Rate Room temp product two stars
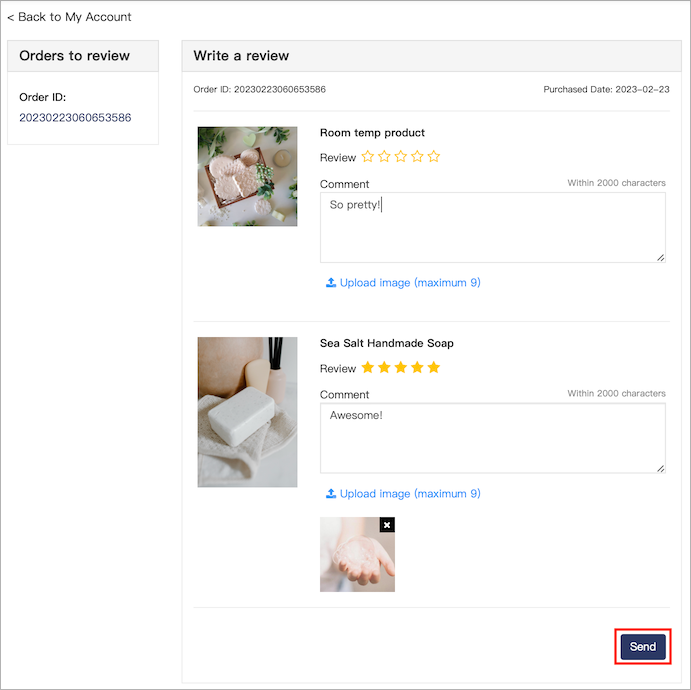 [x=384, y=156]
